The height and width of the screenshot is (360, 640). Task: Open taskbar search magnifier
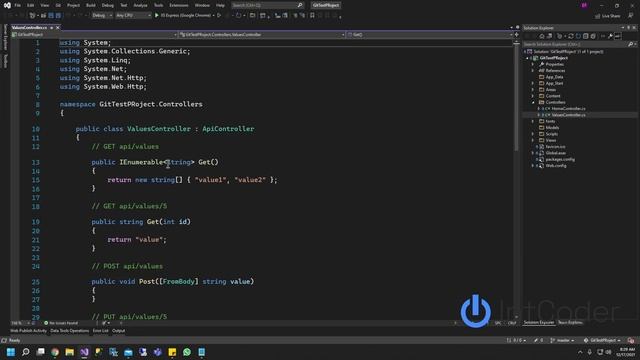point(26,352)
